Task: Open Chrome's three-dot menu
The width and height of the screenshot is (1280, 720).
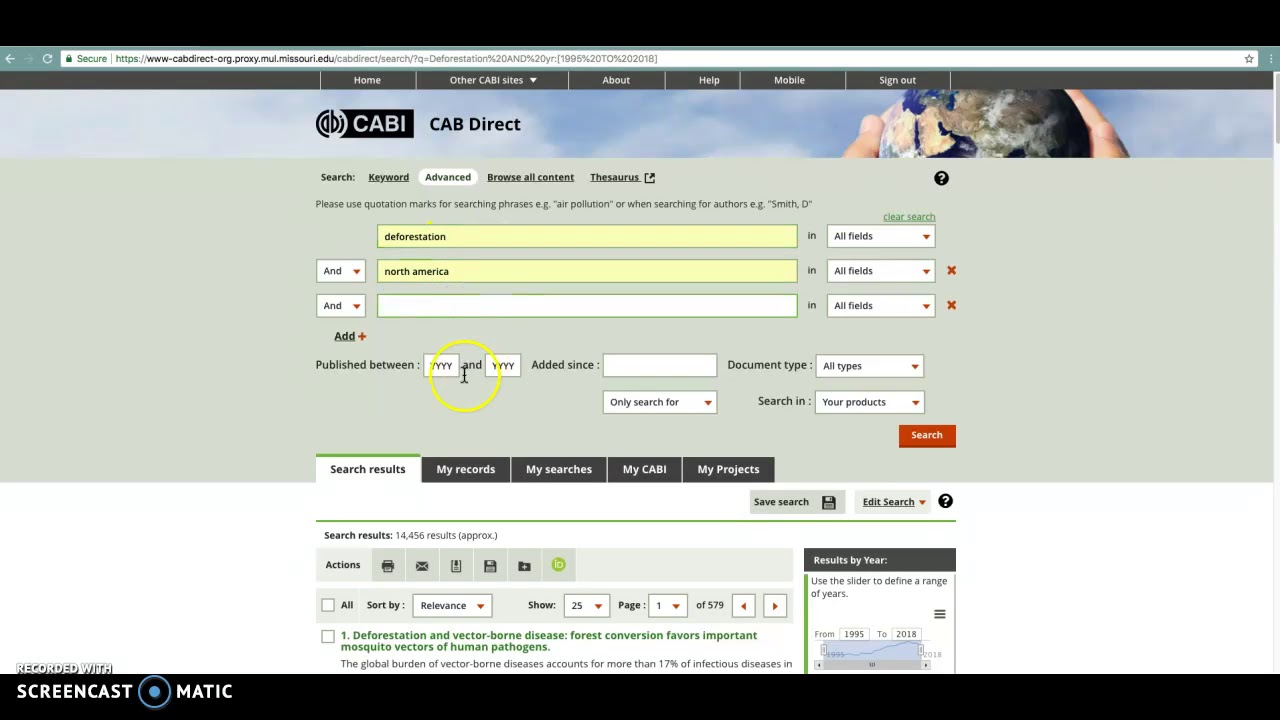Action: pyautogui.click(x=1271, y=59)
